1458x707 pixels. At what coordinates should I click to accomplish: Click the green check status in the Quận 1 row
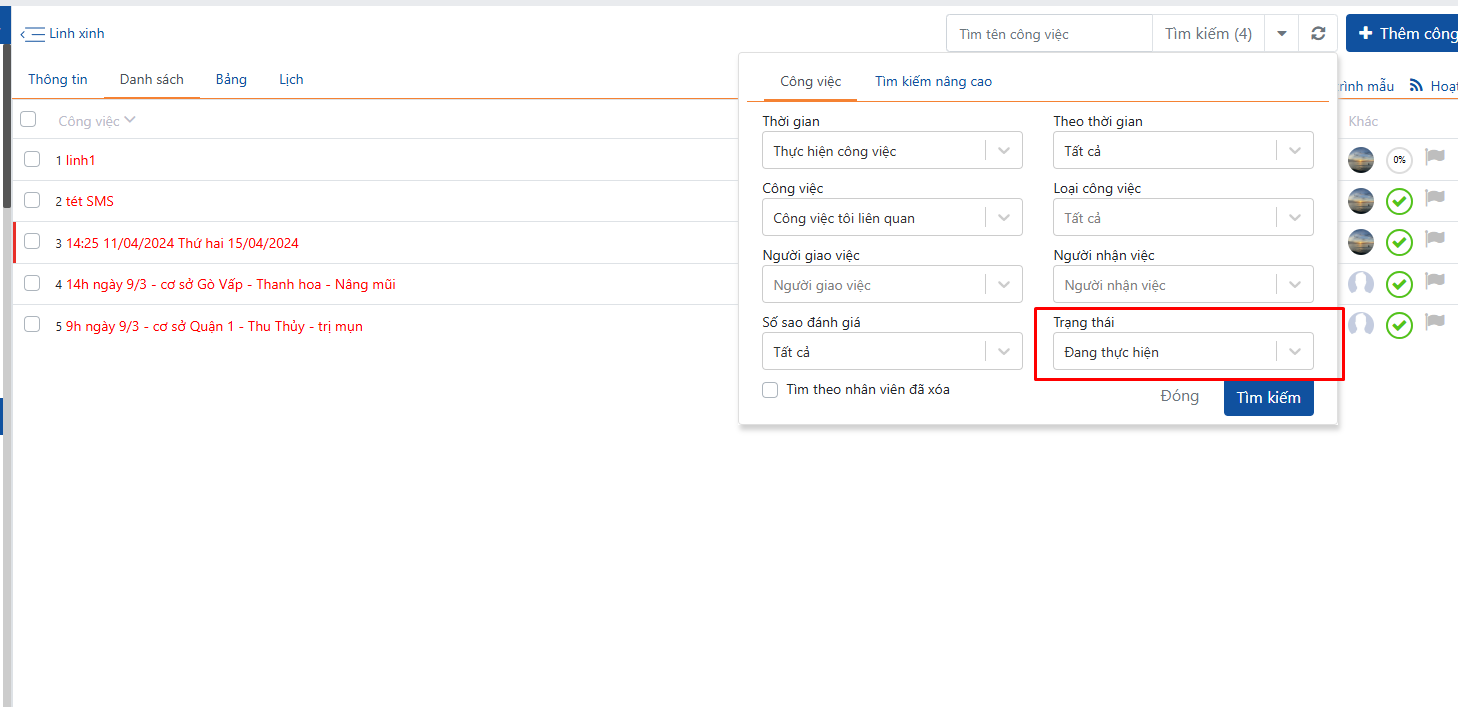coord(1399,326)
